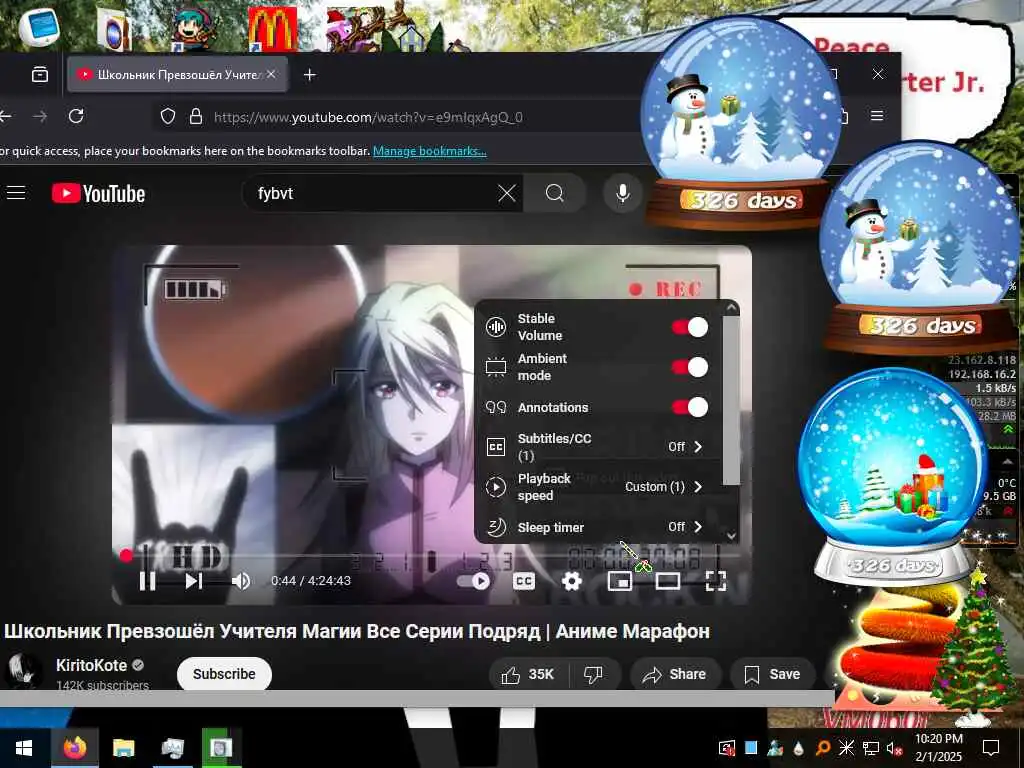This screenshot has height=768, width=1024.
Task: Open File Explorer from taskbar
Action: pyautogui.click(x=123, y=748)
